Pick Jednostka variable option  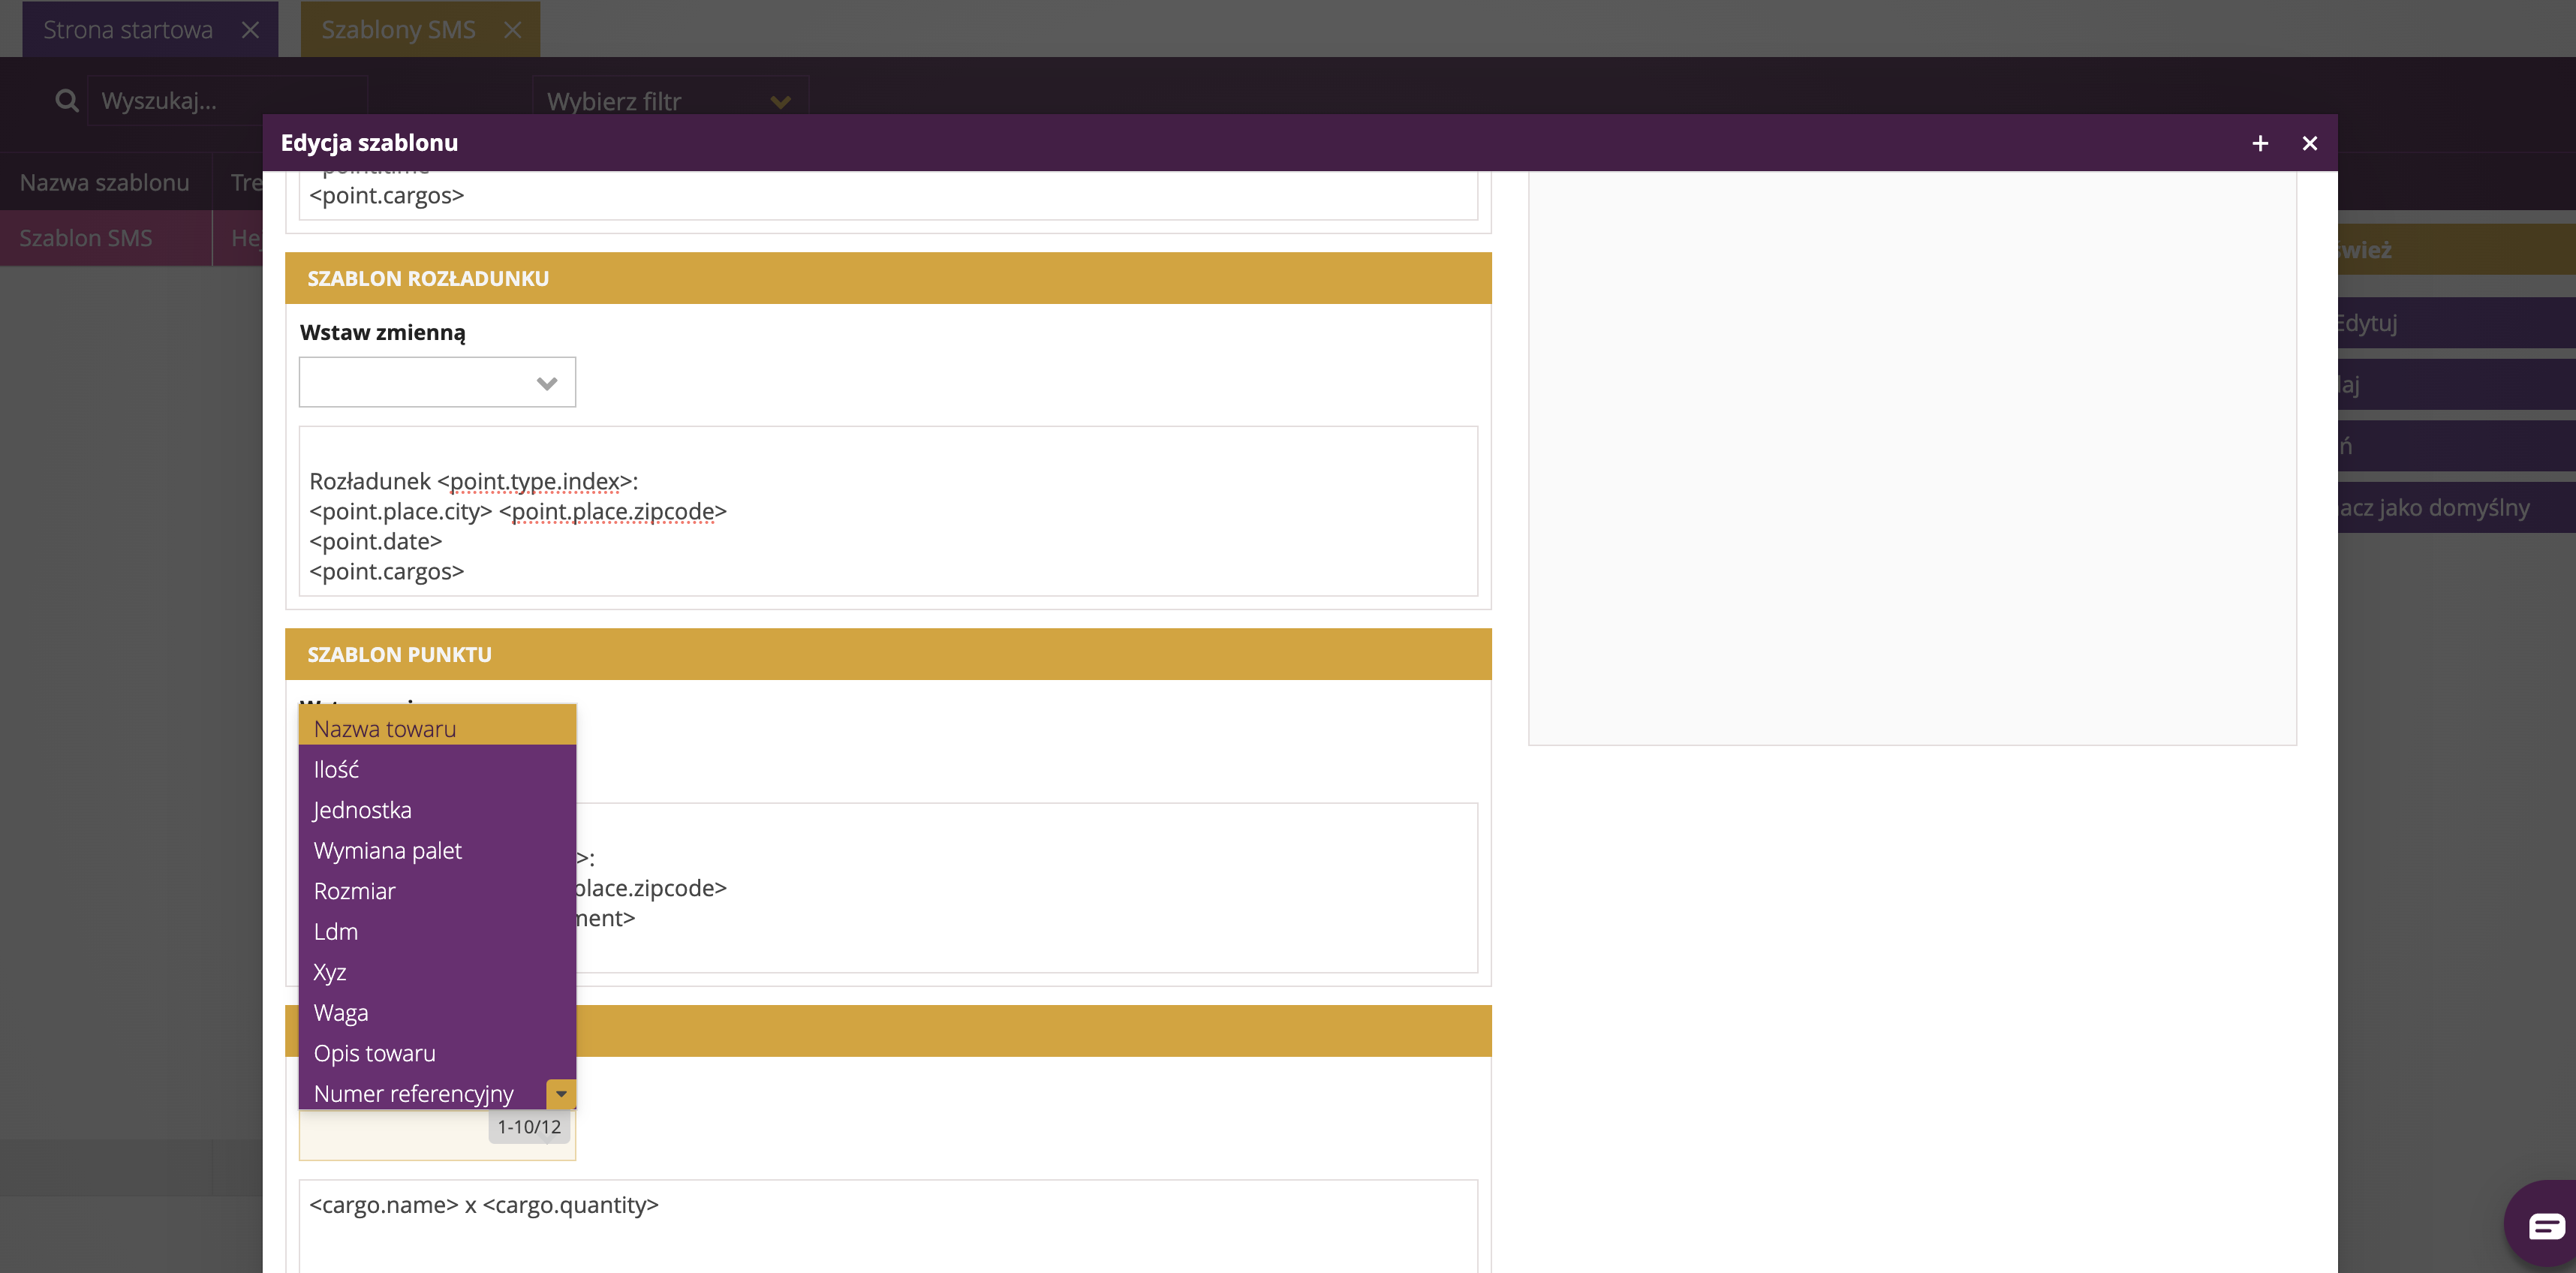click(x=362, y=810)
